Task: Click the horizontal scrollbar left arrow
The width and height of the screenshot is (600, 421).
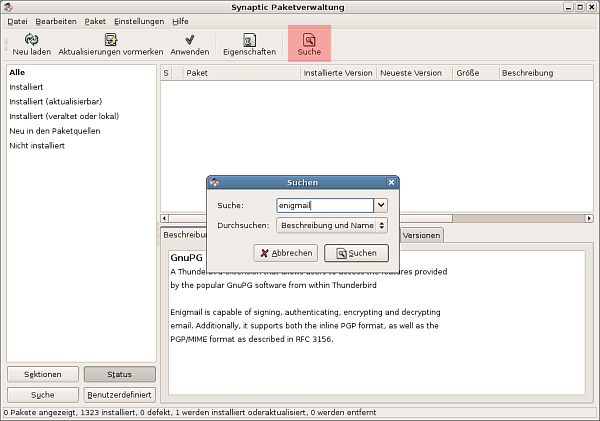Action: click(x=165, y=218)
